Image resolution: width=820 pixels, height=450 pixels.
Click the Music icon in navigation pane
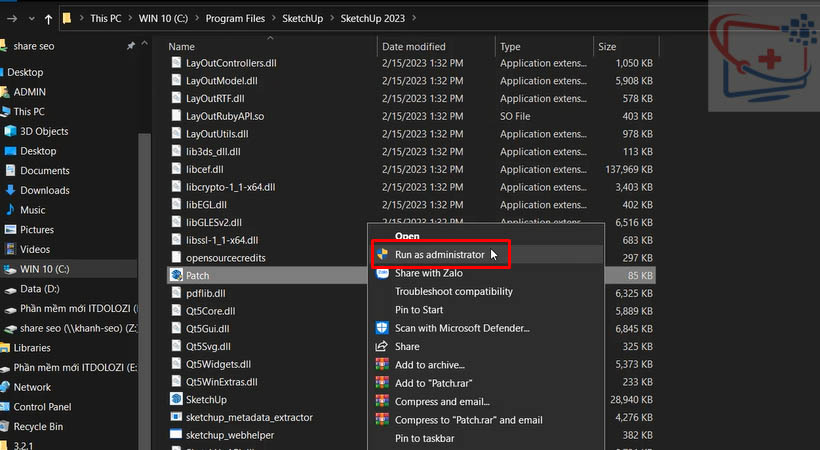point(10,210)
